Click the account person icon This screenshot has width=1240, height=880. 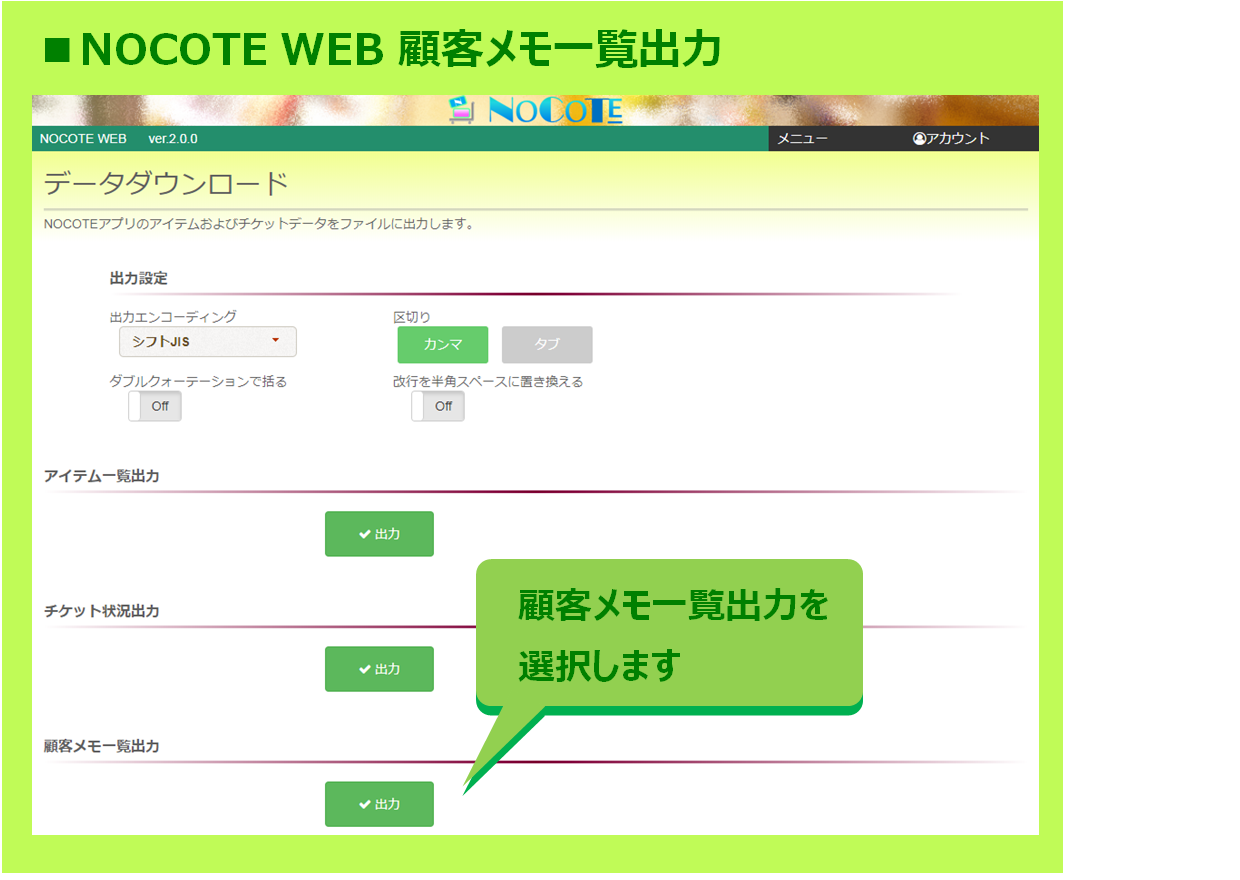tap(919, 139)
